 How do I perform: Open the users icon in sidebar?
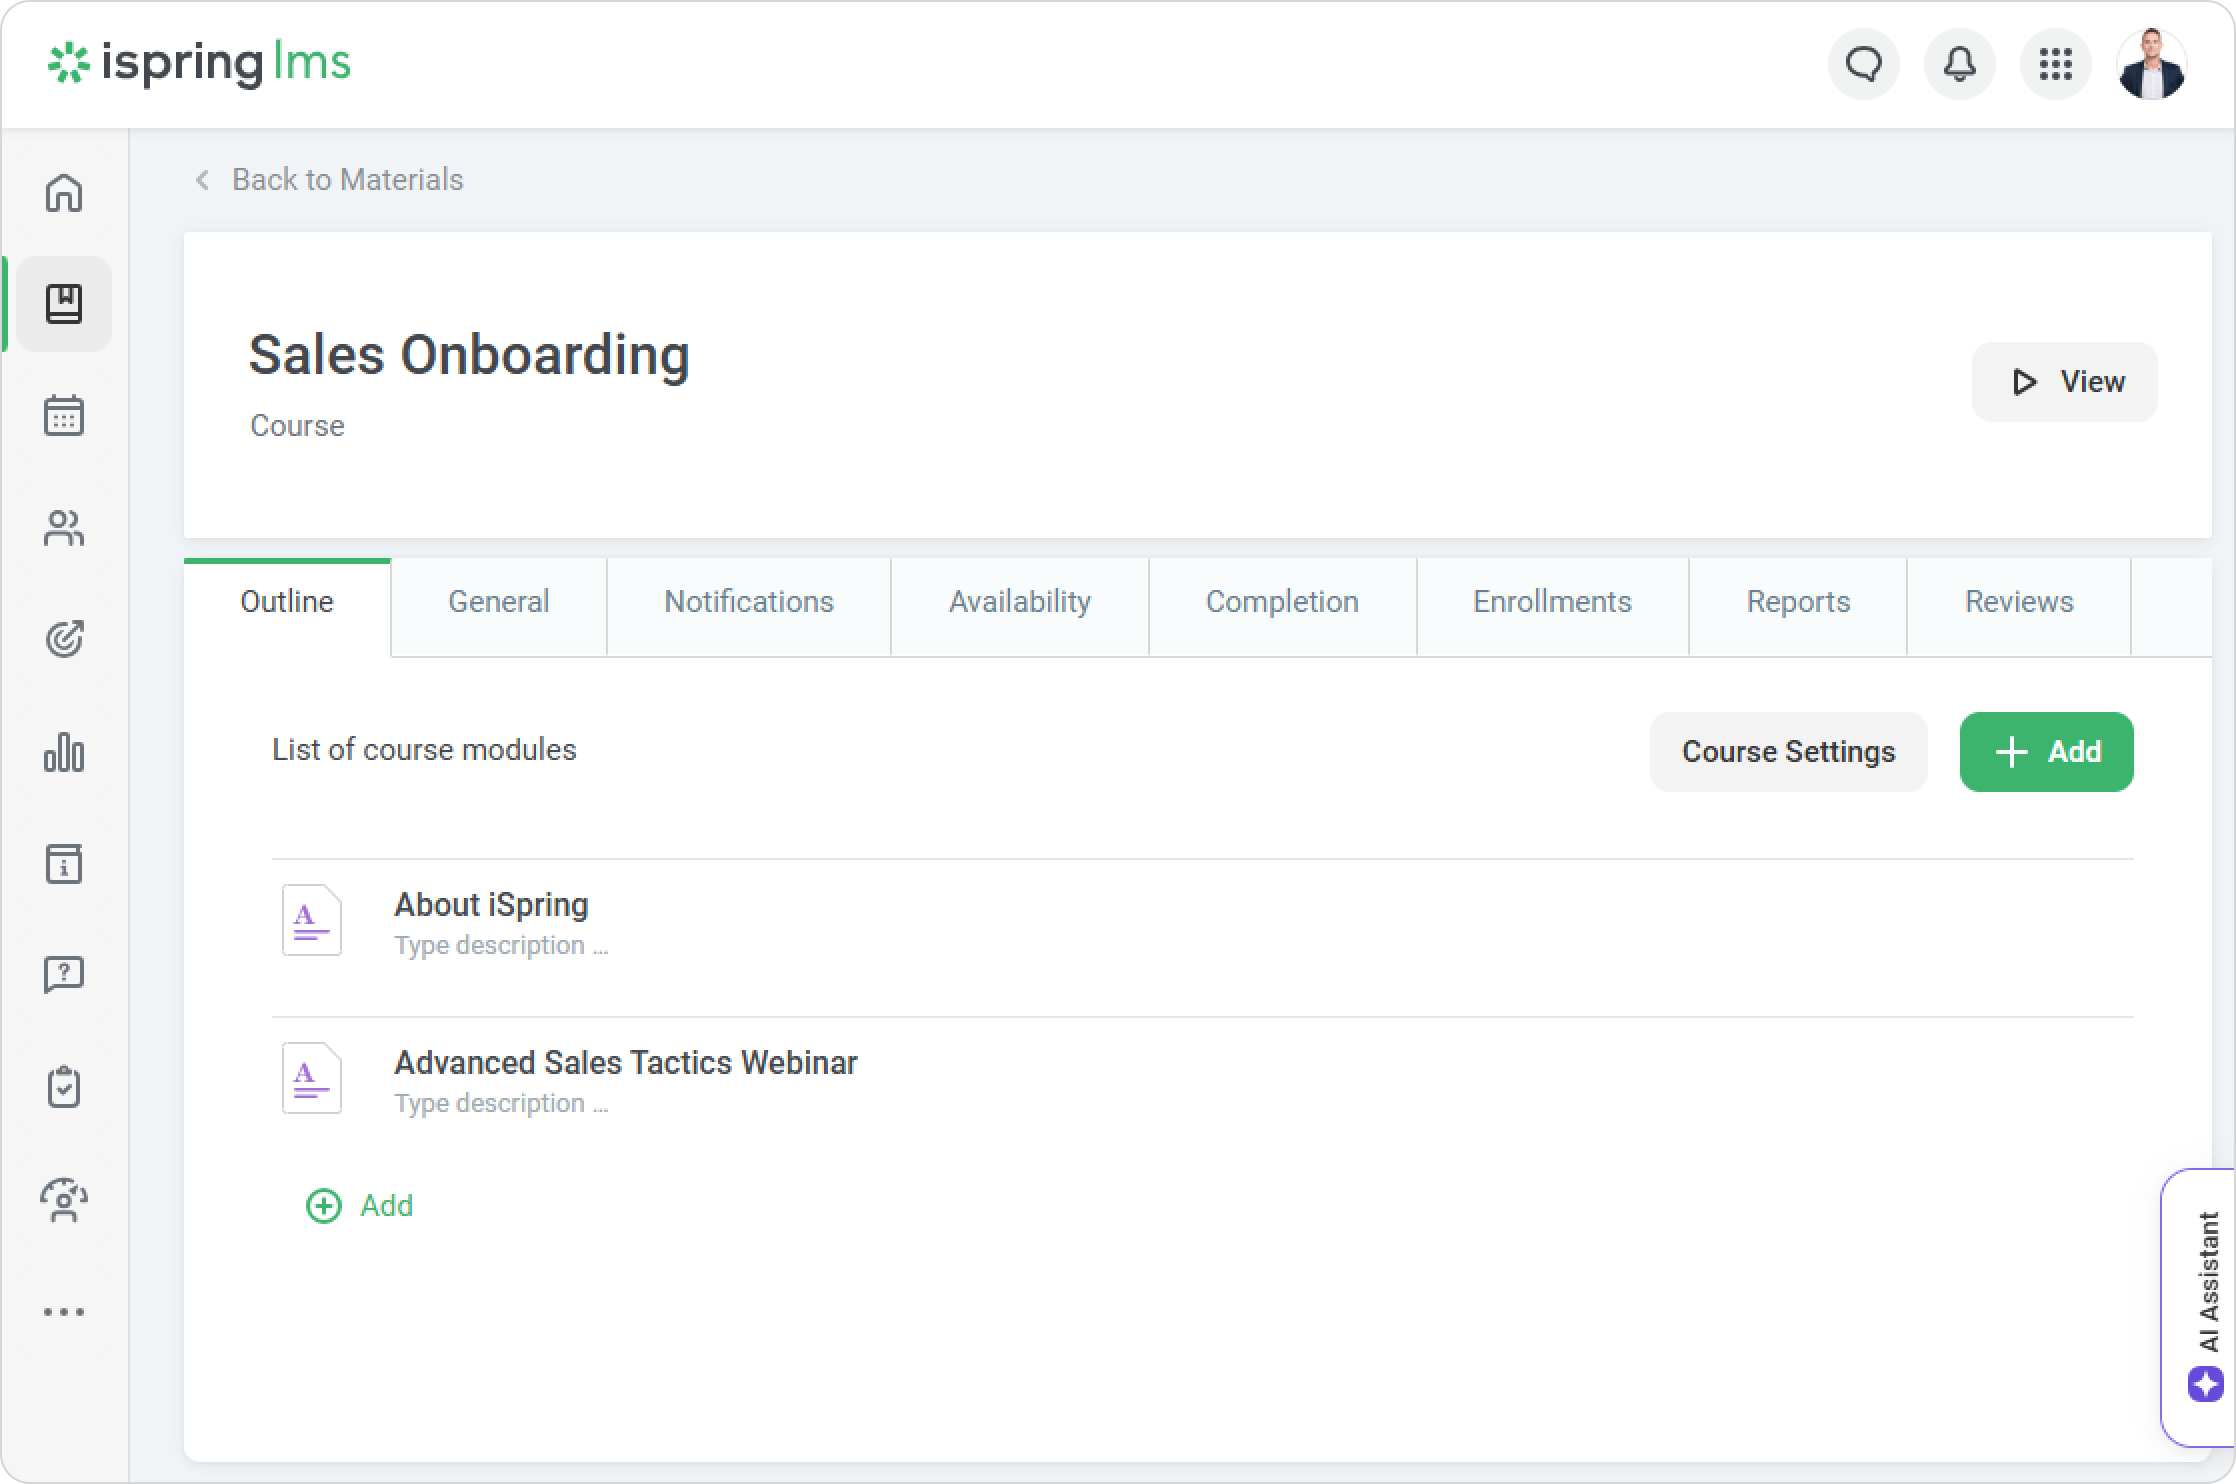click(64, 528)
